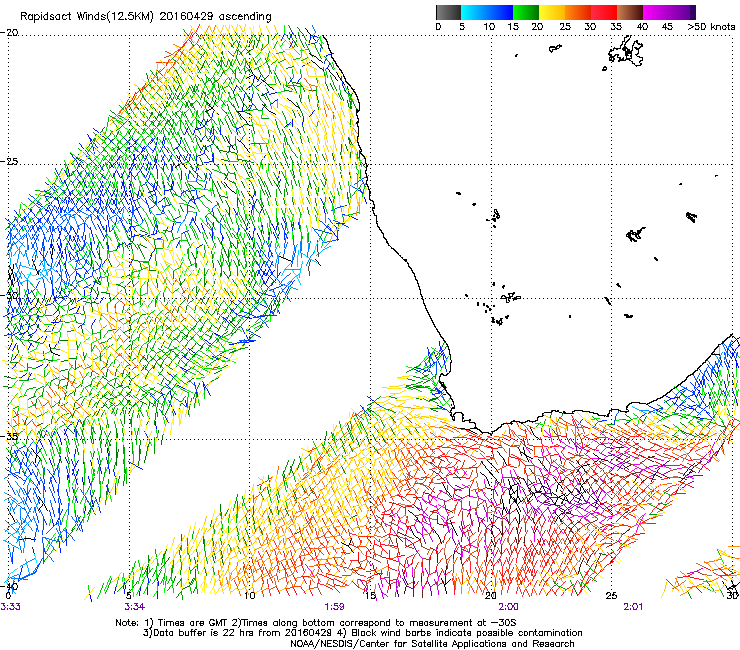740x650 pixels.
Task: Click the '>50 knots' legend label
Action: click(711, 27)
